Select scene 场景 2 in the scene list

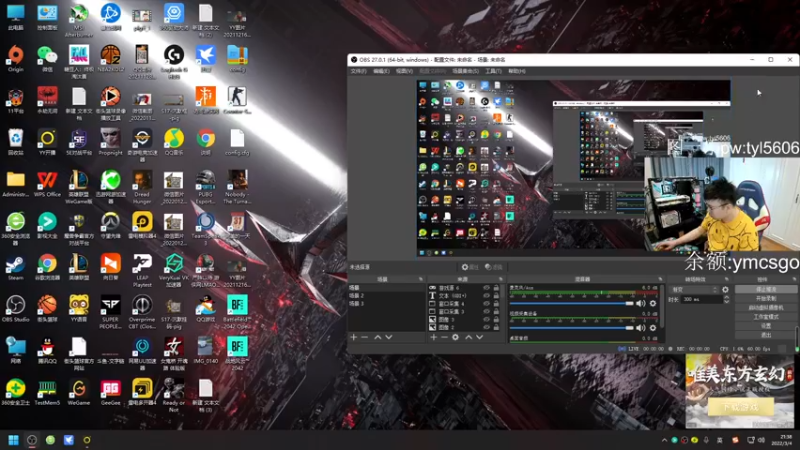pos(386,296)
